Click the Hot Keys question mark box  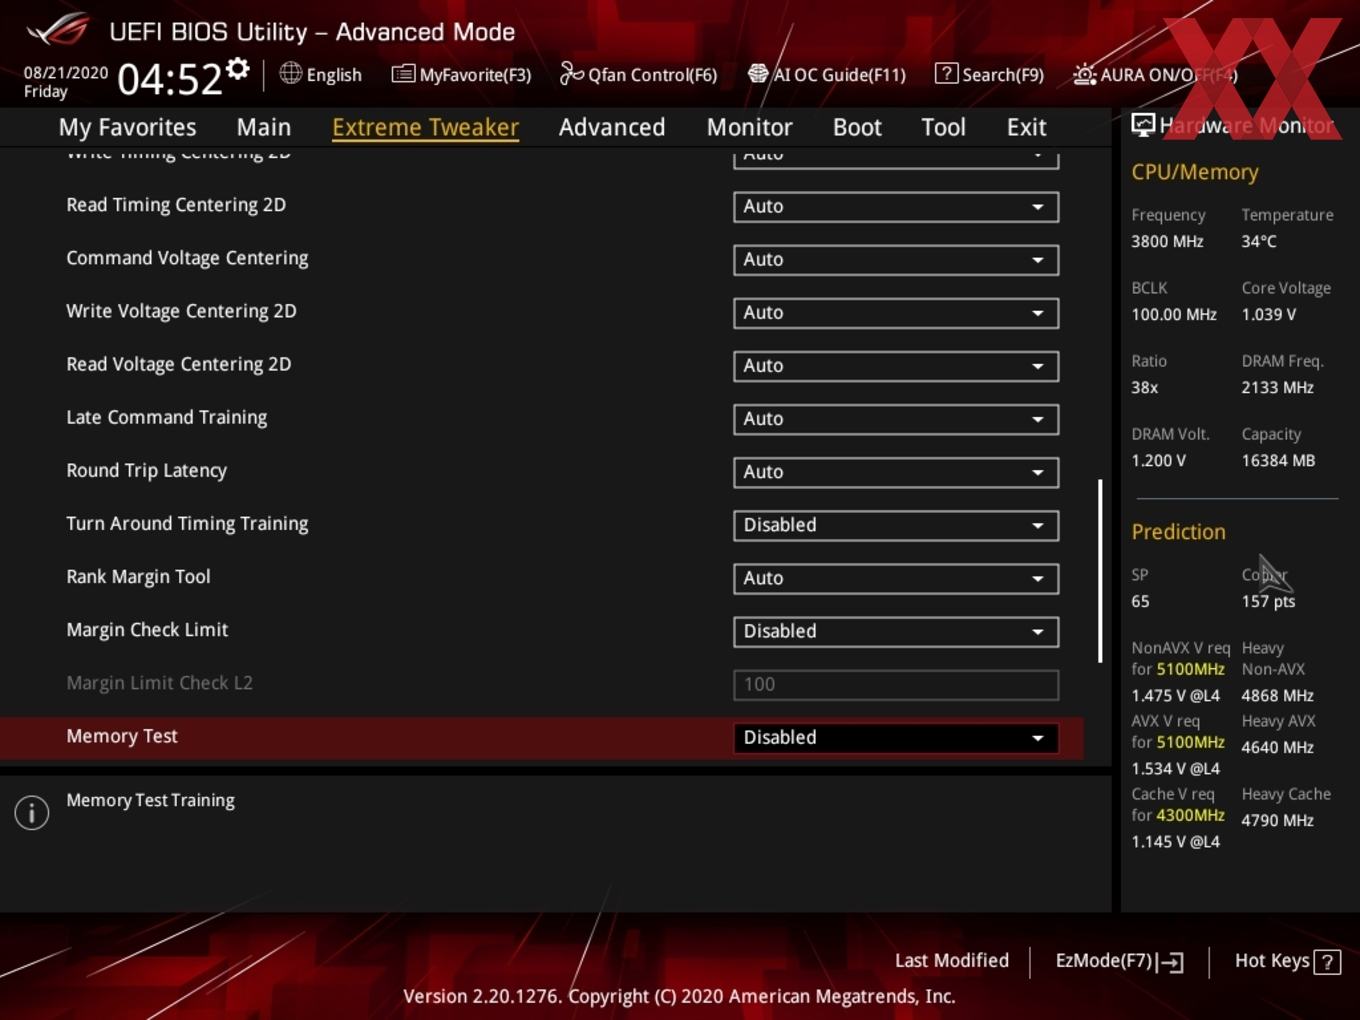[x=1327, y=962]
